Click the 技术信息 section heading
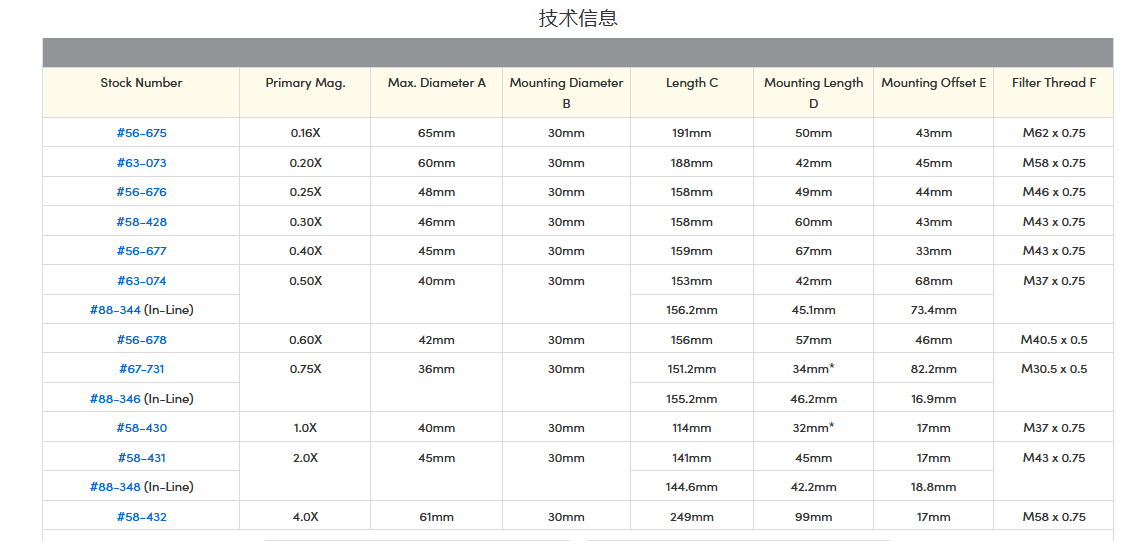The height and width of the screenshot is (541, 1126). (578, 18)
